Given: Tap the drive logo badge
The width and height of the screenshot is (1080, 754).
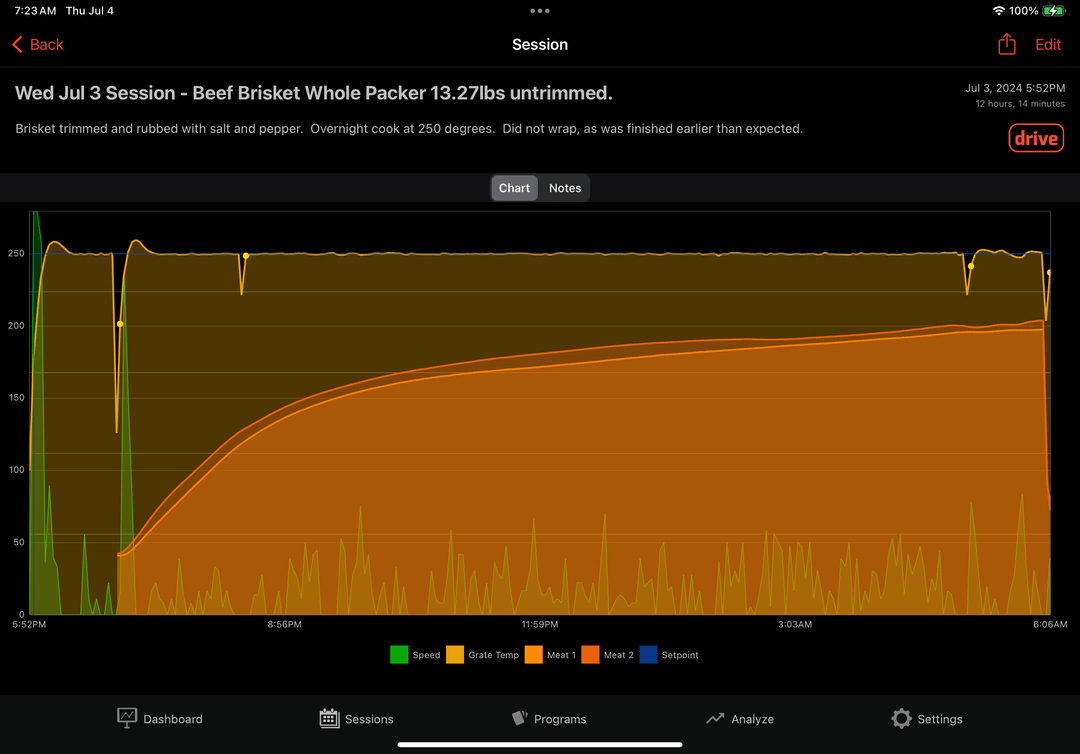Looking at the screenshot, I should click(1036, 138).
